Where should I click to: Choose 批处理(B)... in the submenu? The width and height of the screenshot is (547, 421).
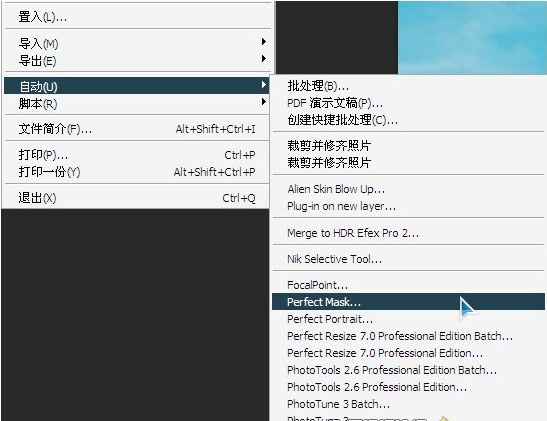pos(408,86)
